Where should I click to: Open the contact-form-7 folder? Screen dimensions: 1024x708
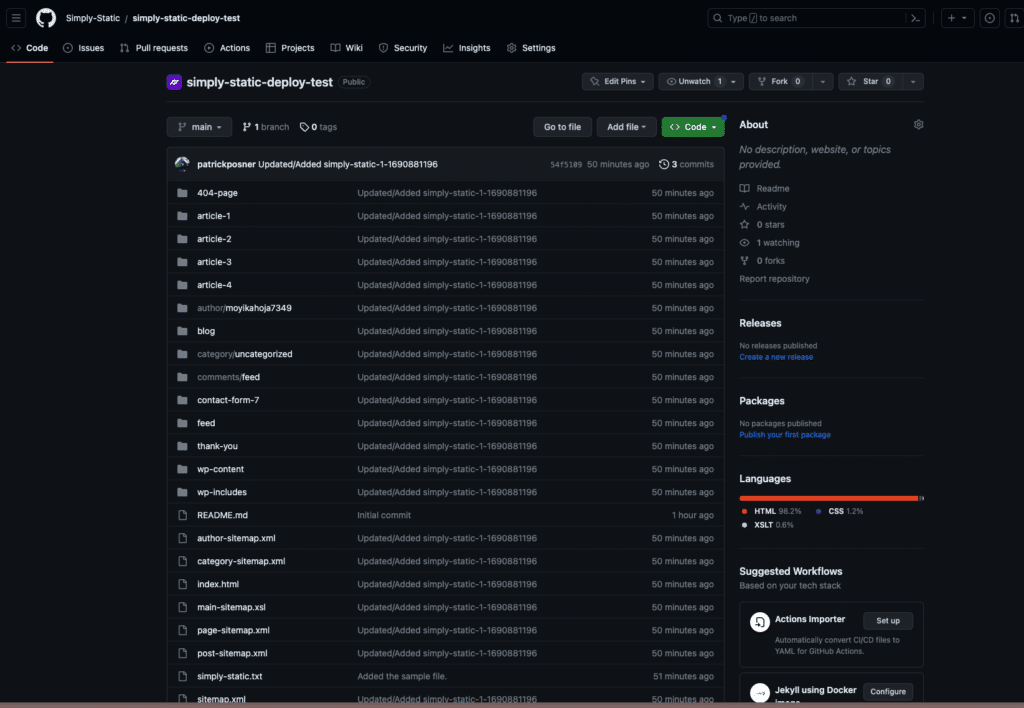click(x=228, y=400)
